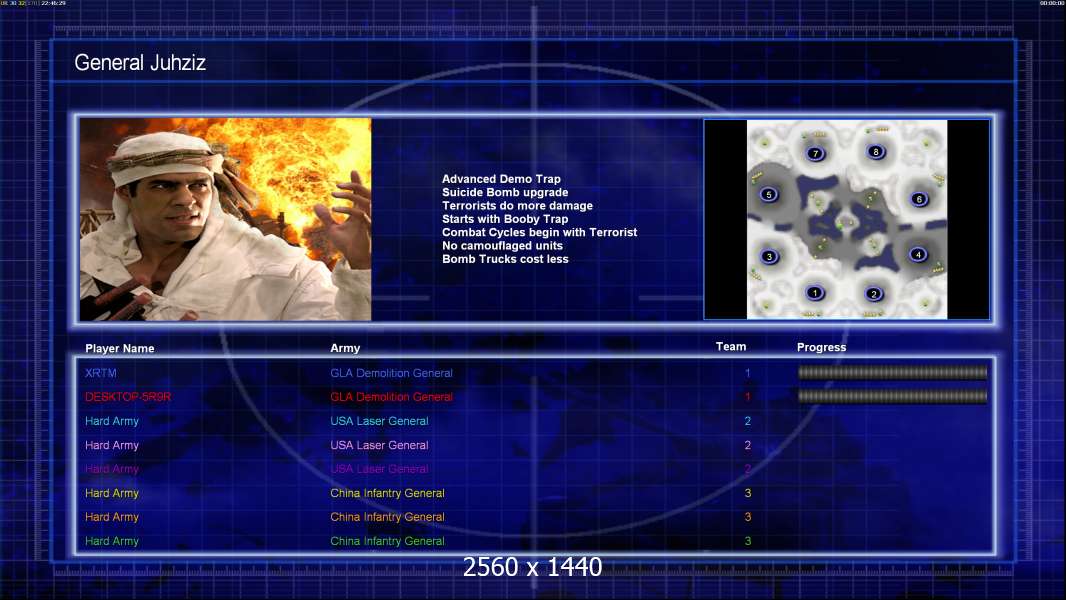This screenshot has height=600, width=1066.
Task: Select start position 6 on the map
Action: pos(919,198)
